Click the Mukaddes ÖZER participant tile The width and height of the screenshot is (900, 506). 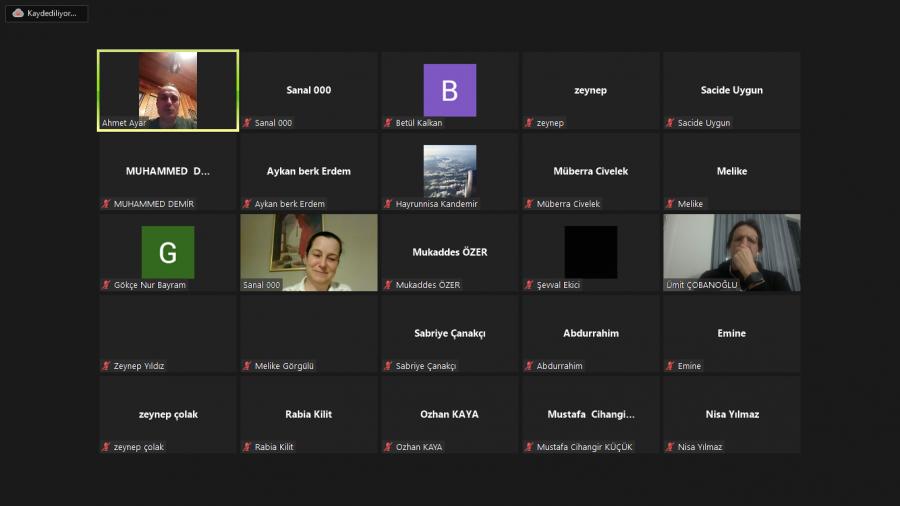pyautogui.click(x=449, y=253)
